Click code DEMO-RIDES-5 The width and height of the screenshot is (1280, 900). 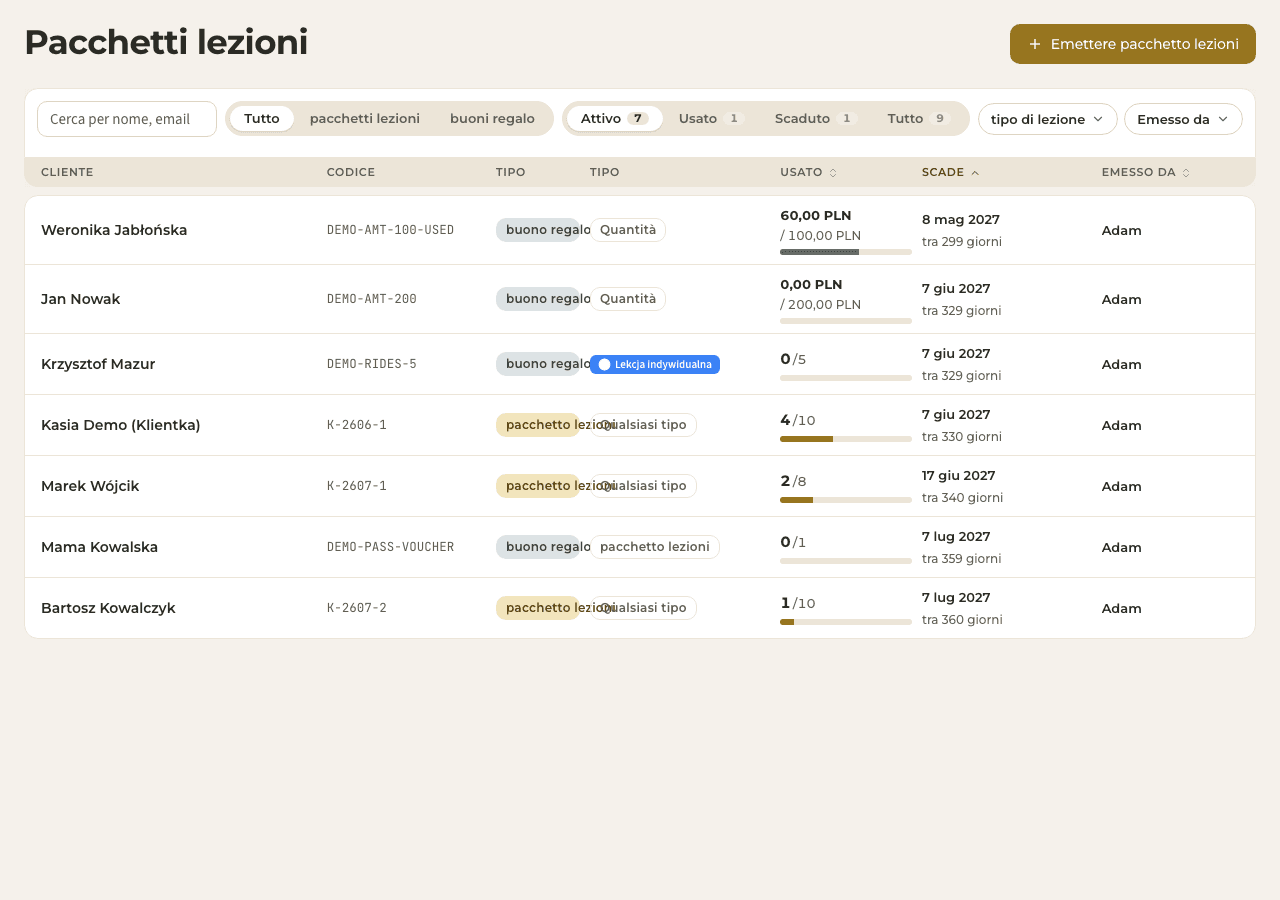coord(372,364)
